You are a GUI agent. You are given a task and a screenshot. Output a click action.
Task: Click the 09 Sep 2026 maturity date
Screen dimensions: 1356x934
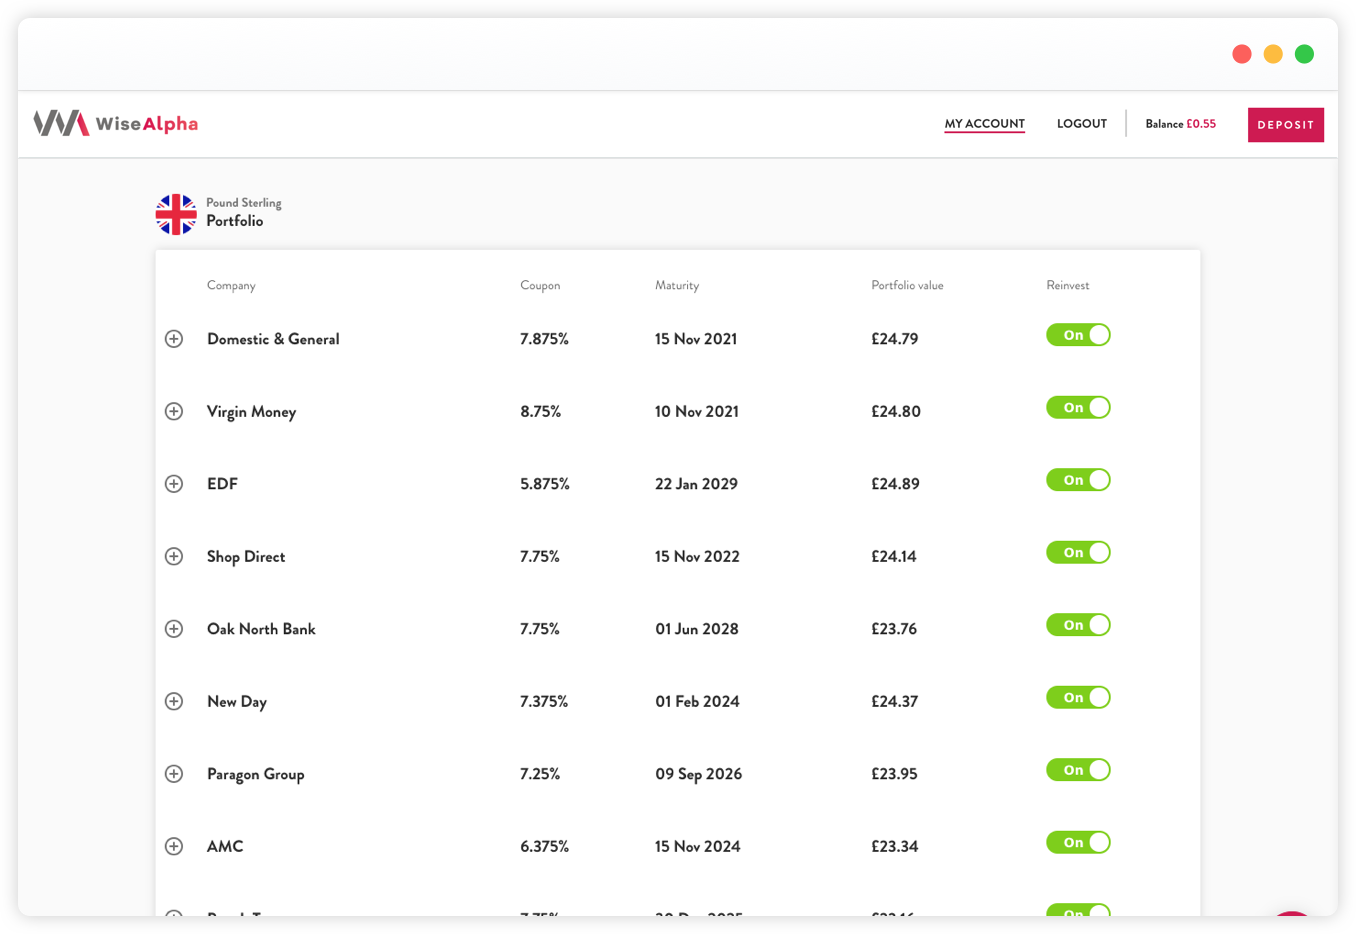click(699, 774)
